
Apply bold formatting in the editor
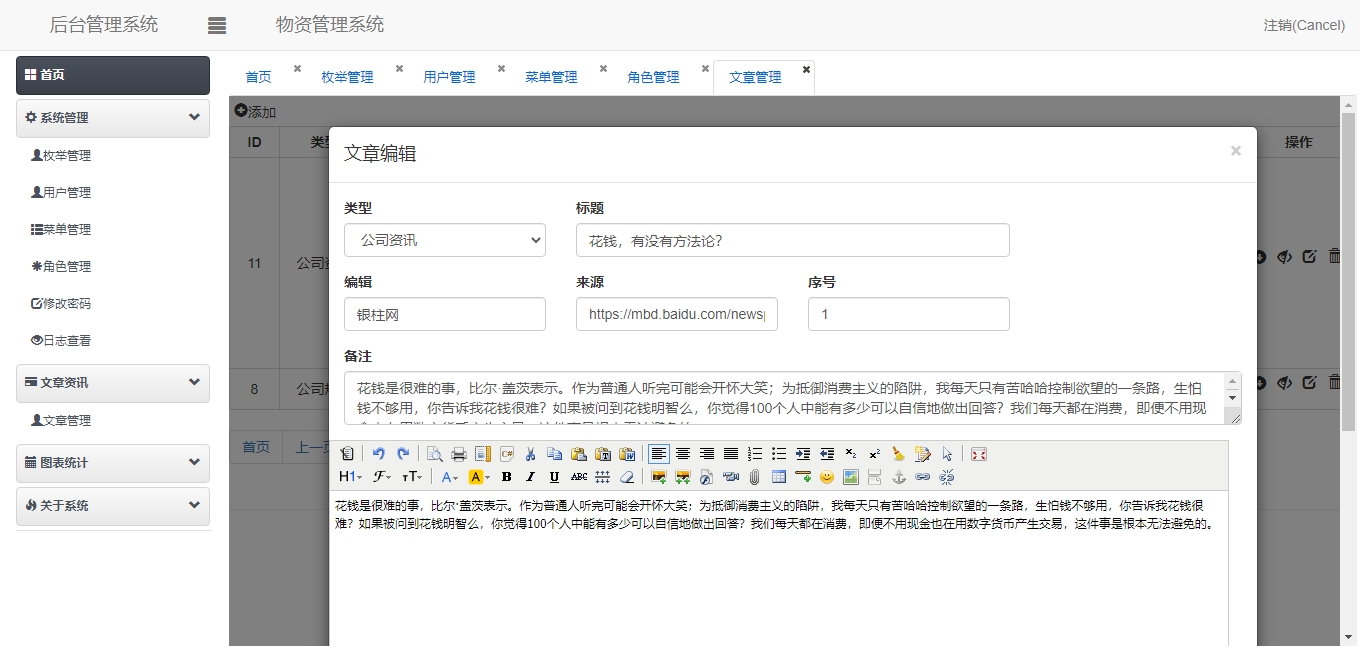(507, 477)
